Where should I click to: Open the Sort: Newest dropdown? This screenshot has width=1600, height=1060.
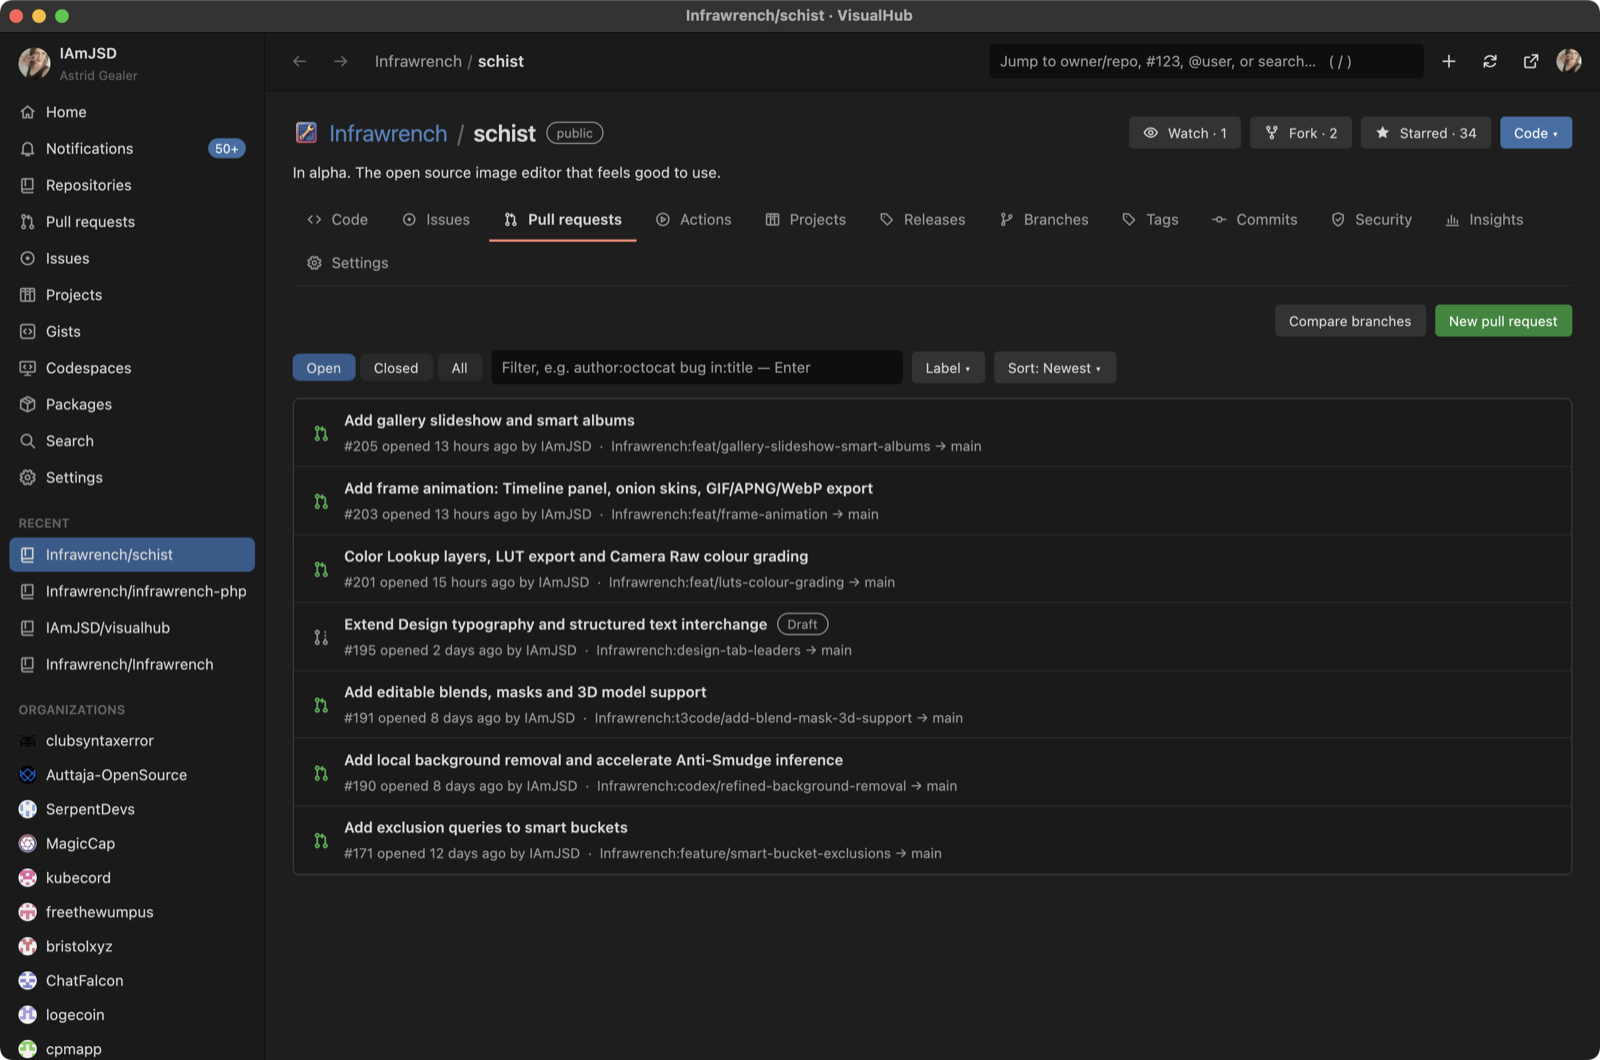click(x=1055, y=368)
